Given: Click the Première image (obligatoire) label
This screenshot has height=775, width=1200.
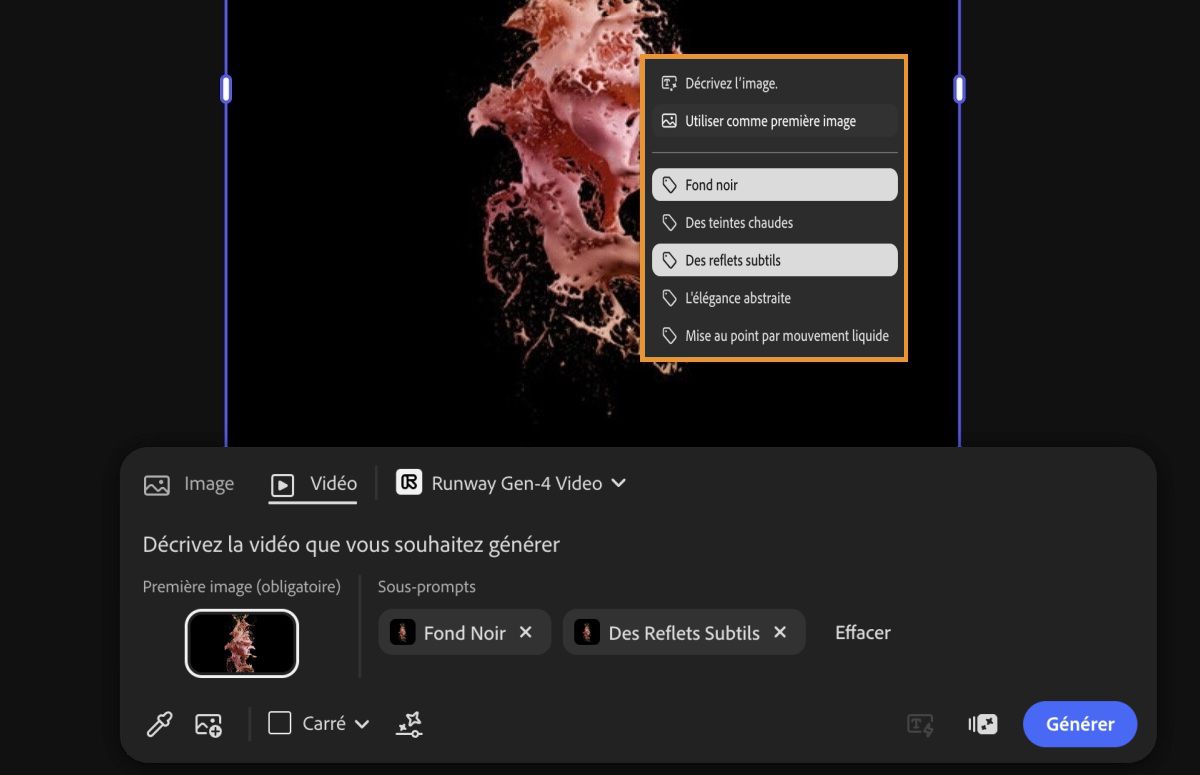Looking at the screenshot, I should click(242, 587).
